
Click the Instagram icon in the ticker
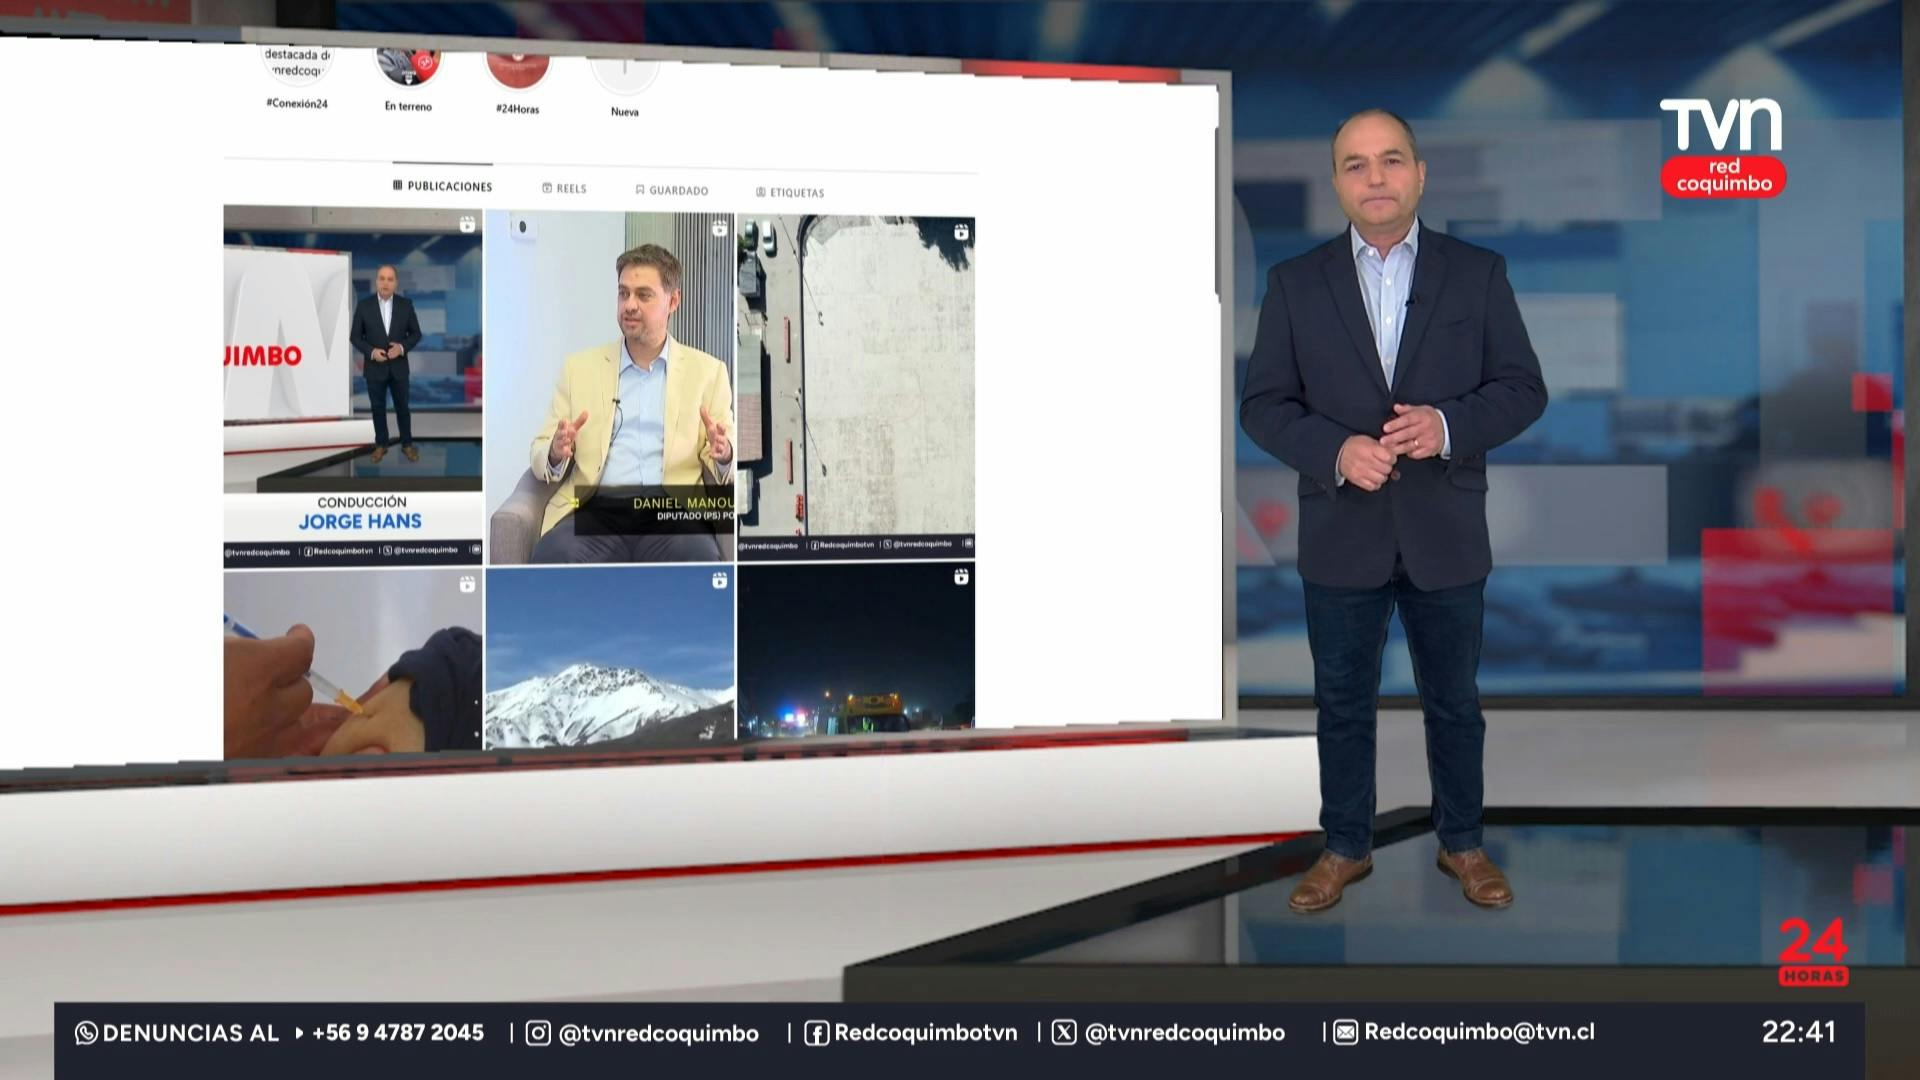[x=538, y=1033]
